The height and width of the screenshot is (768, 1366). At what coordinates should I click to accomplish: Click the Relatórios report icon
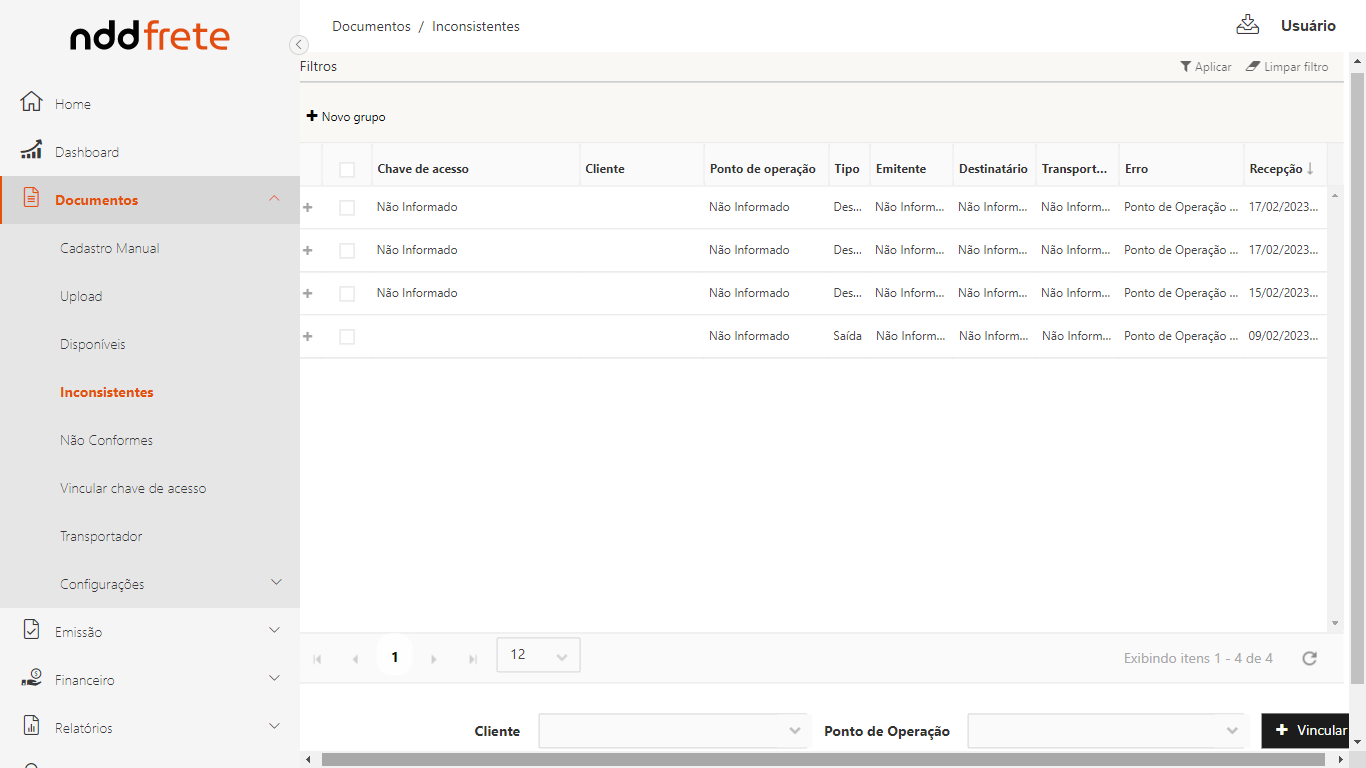(x=31, y=727)
